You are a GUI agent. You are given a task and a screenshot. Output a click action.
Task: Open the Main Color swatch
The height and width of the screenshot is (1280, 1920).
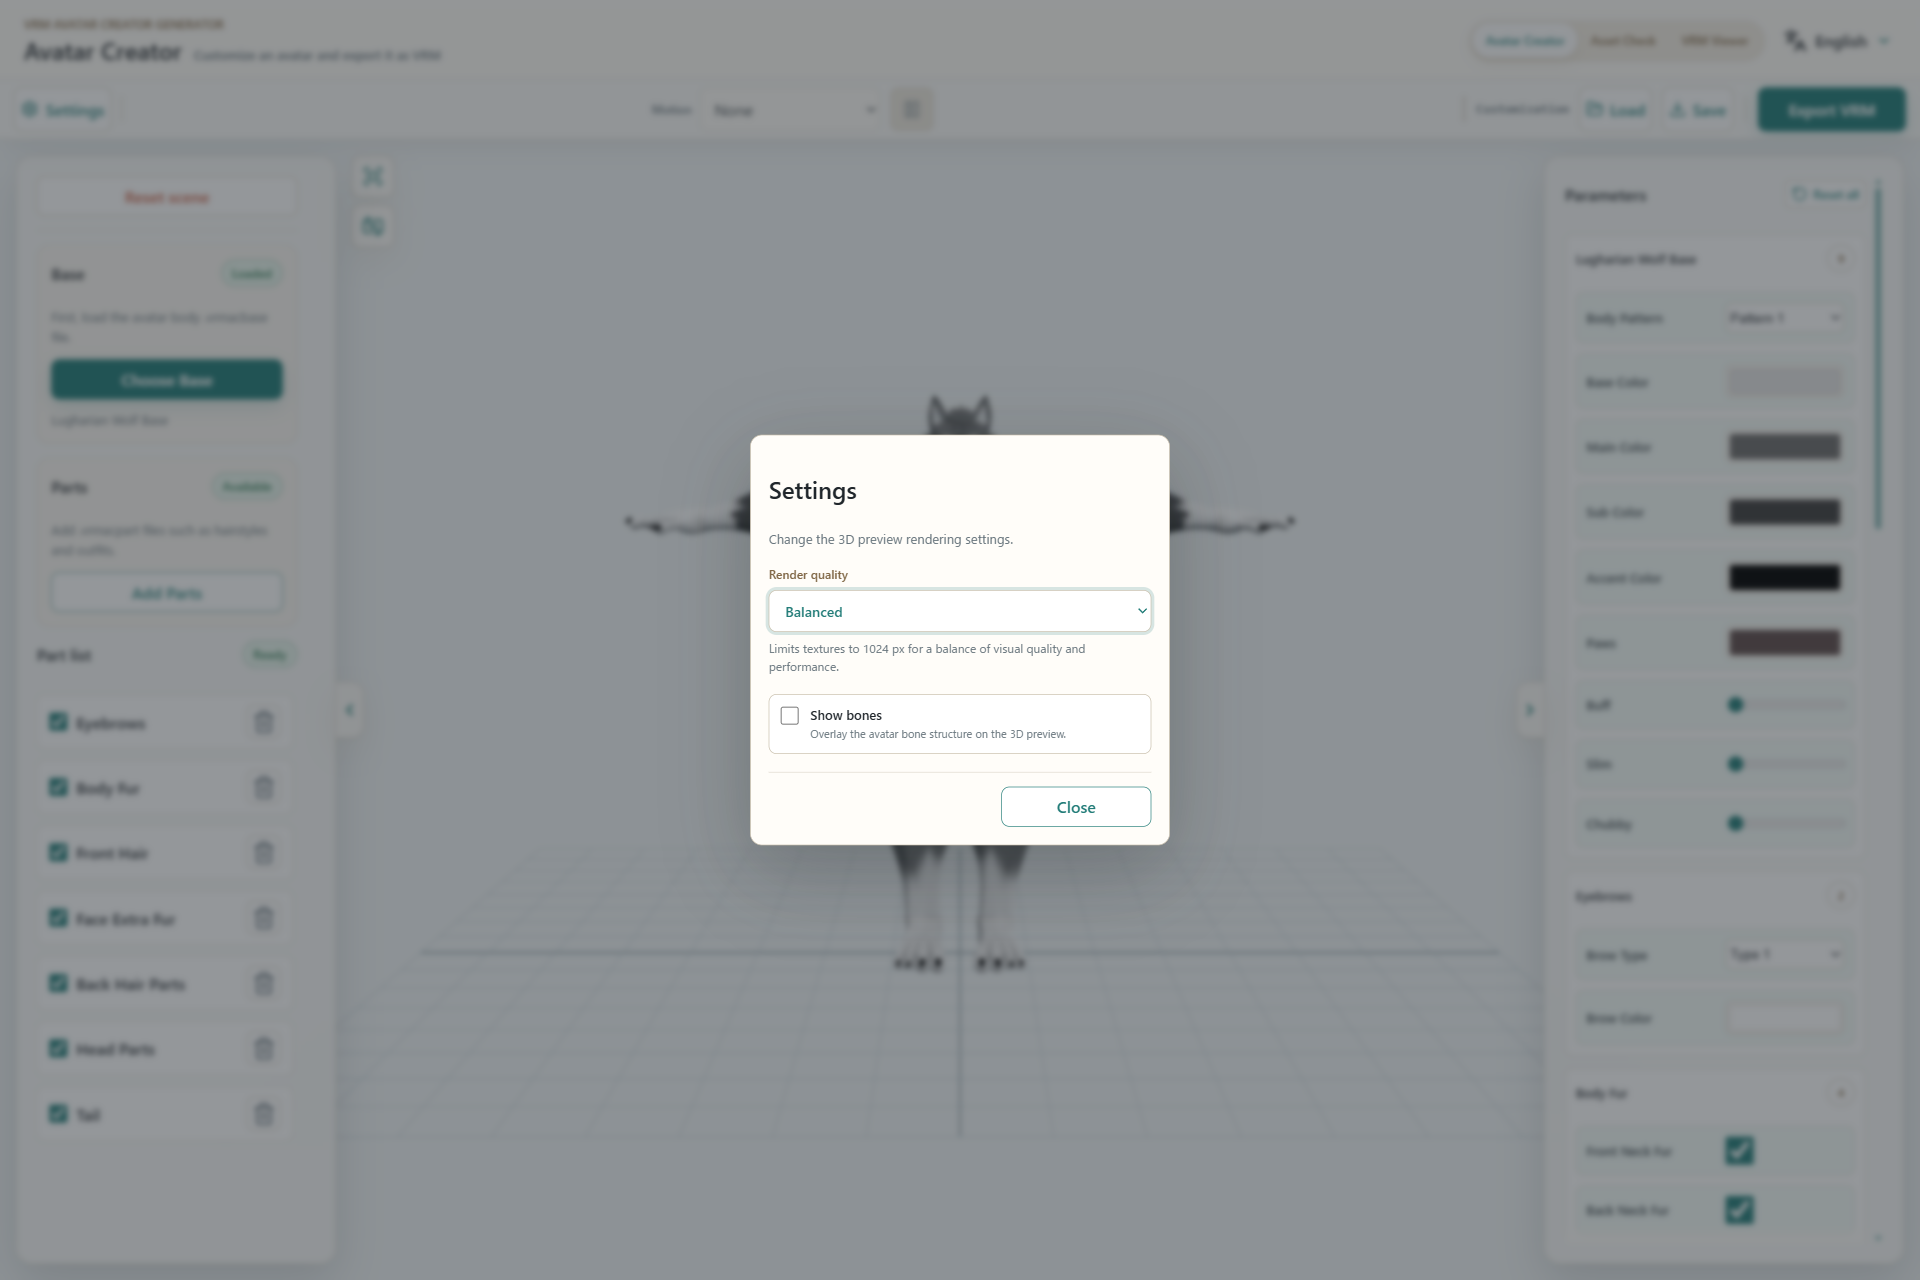[x=1785, y=447]
